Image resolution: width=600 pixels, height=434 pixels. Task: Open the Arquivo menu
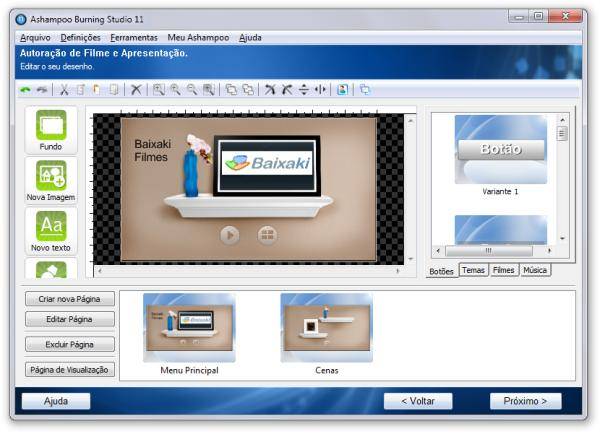[35, 38]
